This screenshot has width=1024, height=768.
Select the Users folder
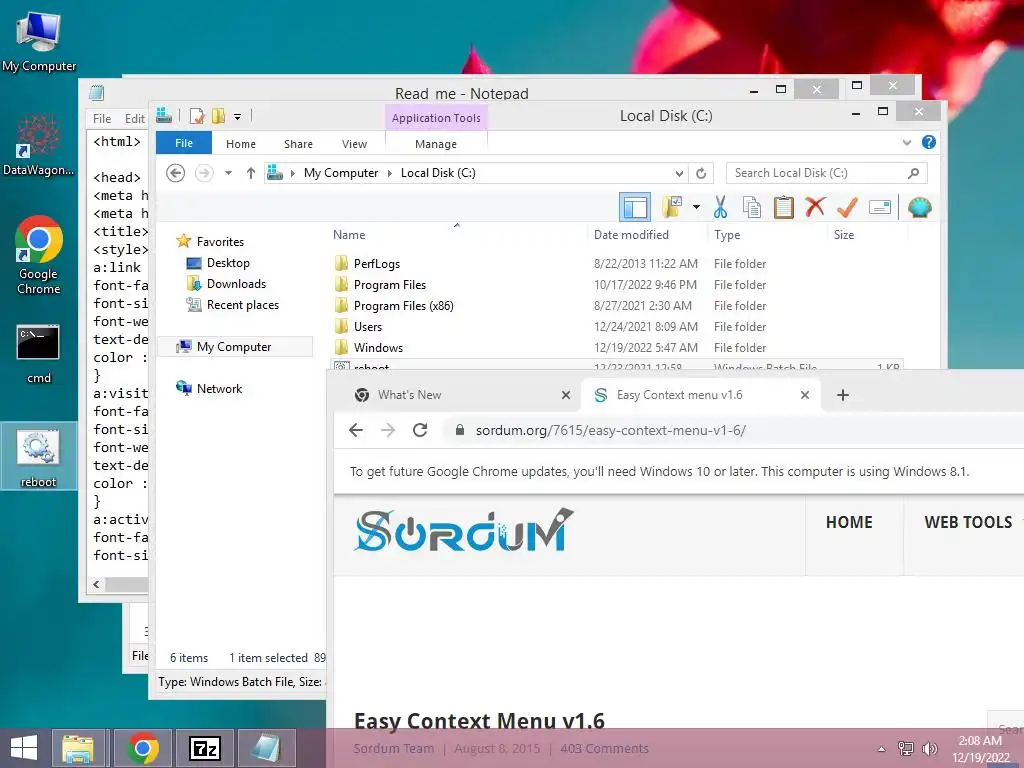[368, 327]
